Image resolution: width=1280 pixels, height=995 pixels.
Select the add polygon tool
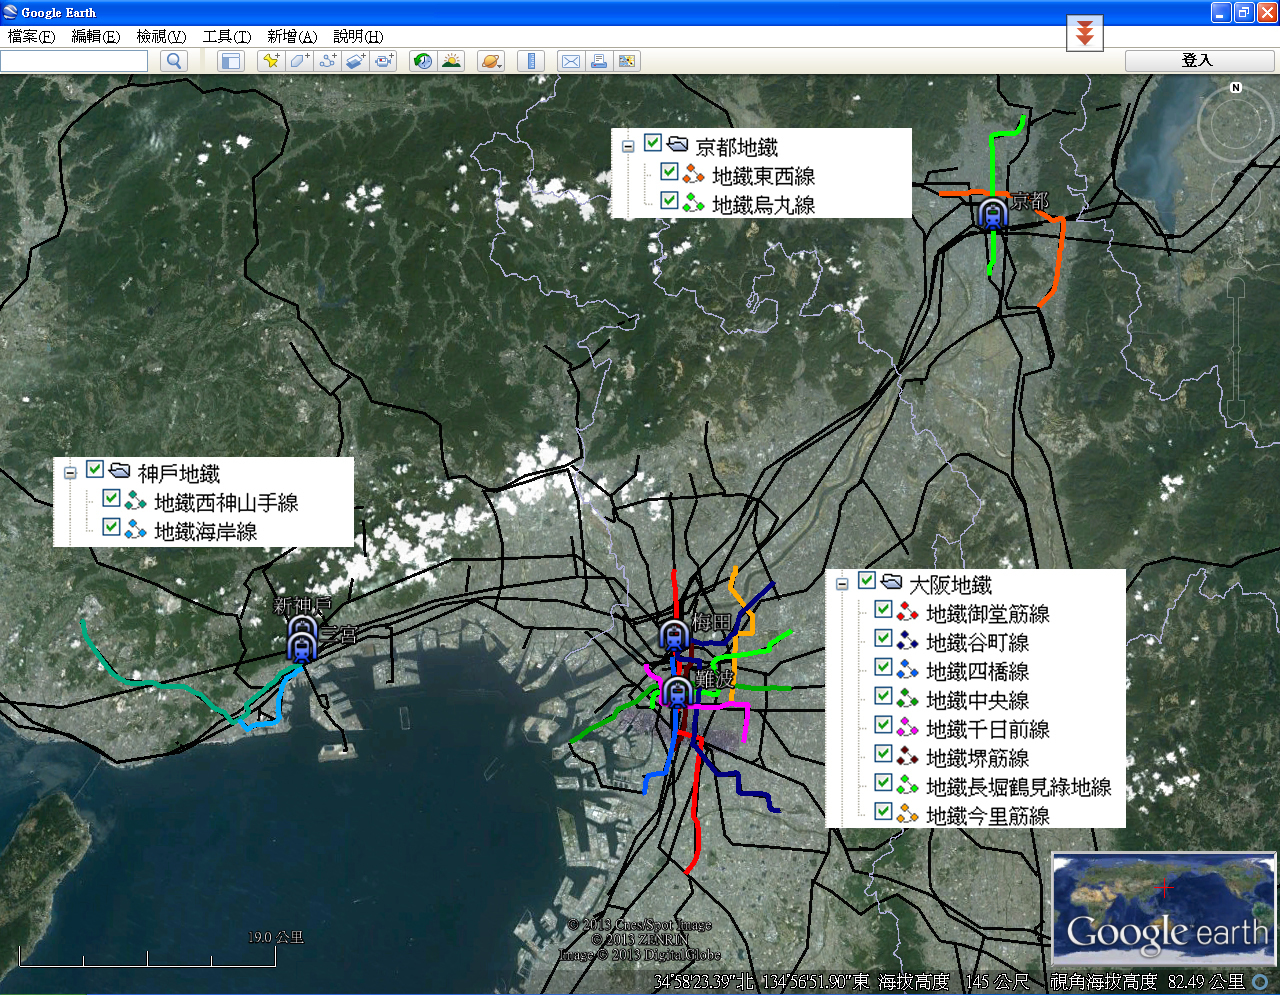(x=299, y=61)
